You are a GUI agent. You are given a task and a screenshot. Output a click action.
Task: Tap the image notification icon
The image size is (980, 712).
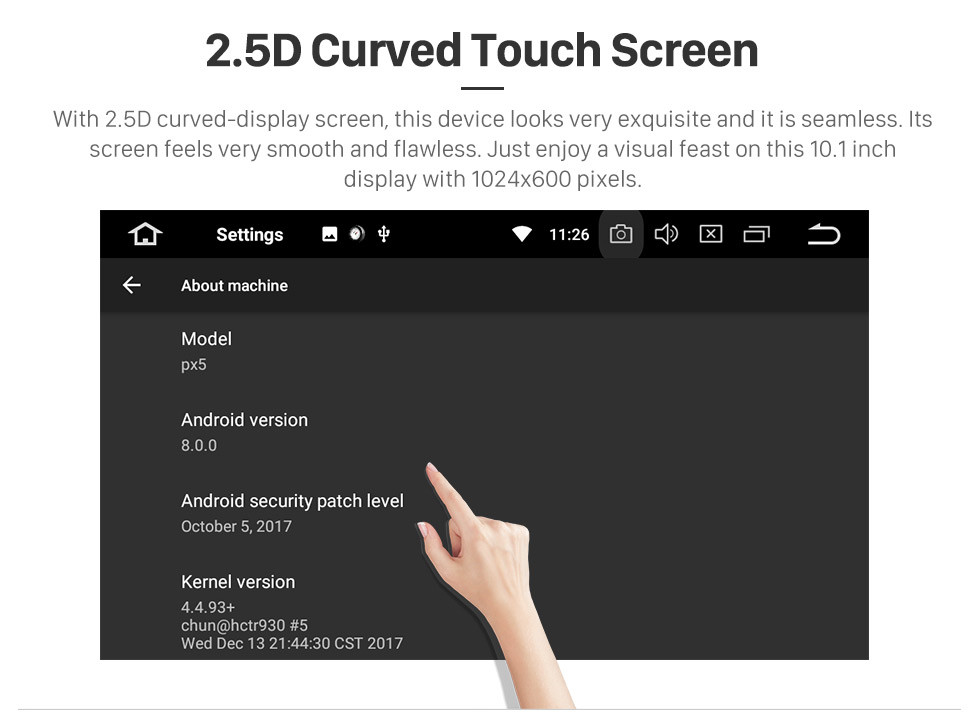tap(329, 234)
